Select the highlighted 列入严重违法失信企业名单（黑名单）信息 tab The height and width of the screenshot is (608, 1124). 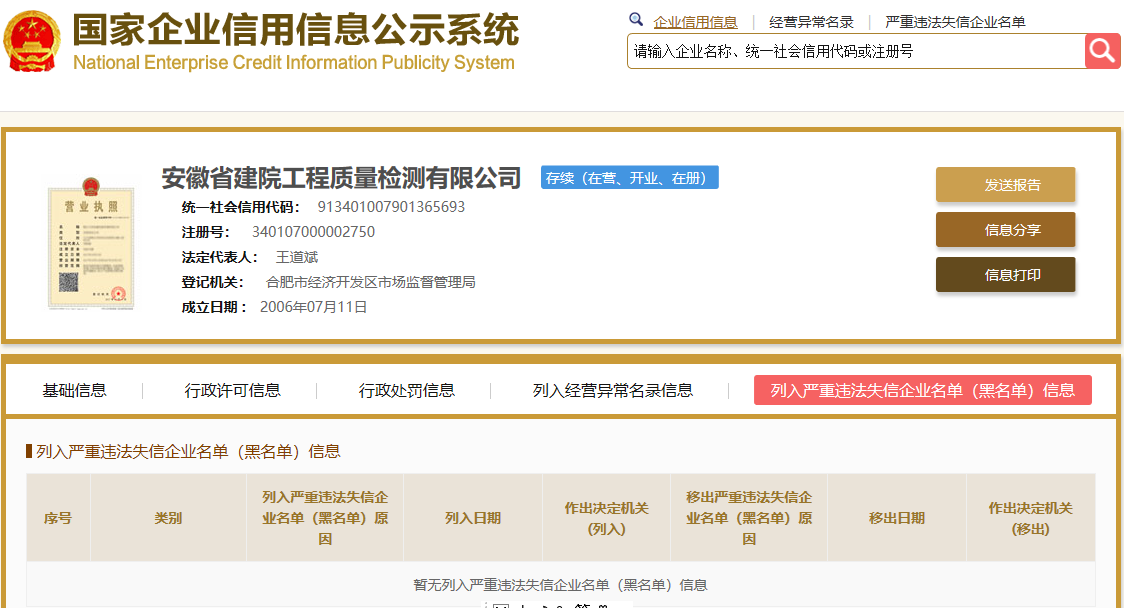pyautogui.click(x=923, y=390)
